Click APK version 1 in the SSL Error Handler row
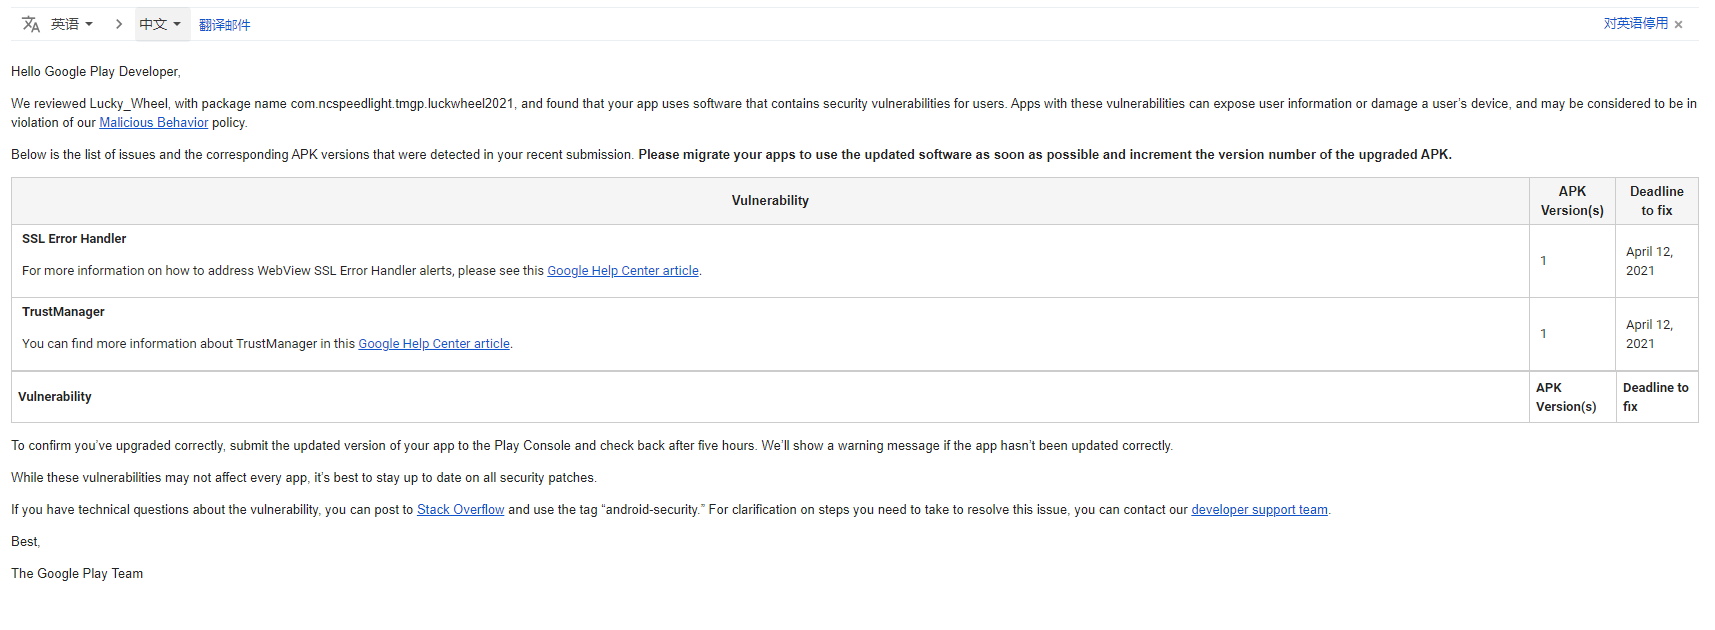The height and width of the screenshot is (630, 1715). pos(1543,261)
